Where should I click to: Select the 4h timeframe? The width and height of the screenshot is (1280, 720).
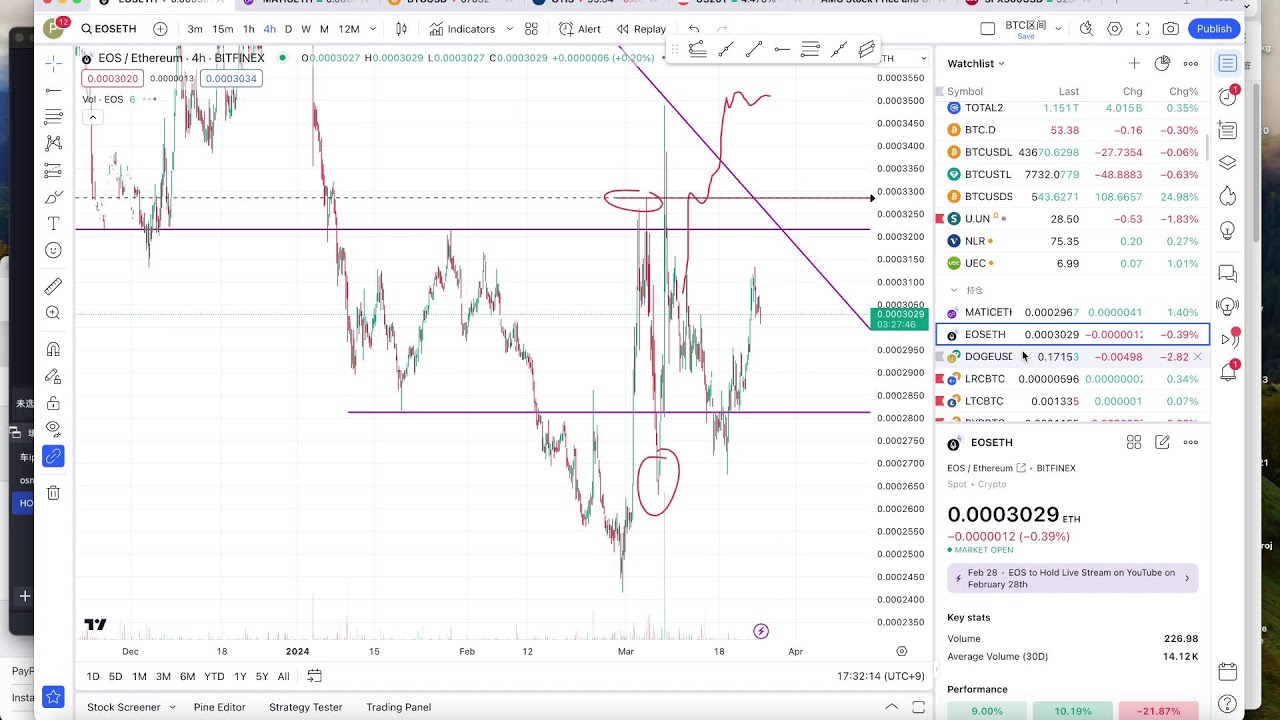coord(270,29)
